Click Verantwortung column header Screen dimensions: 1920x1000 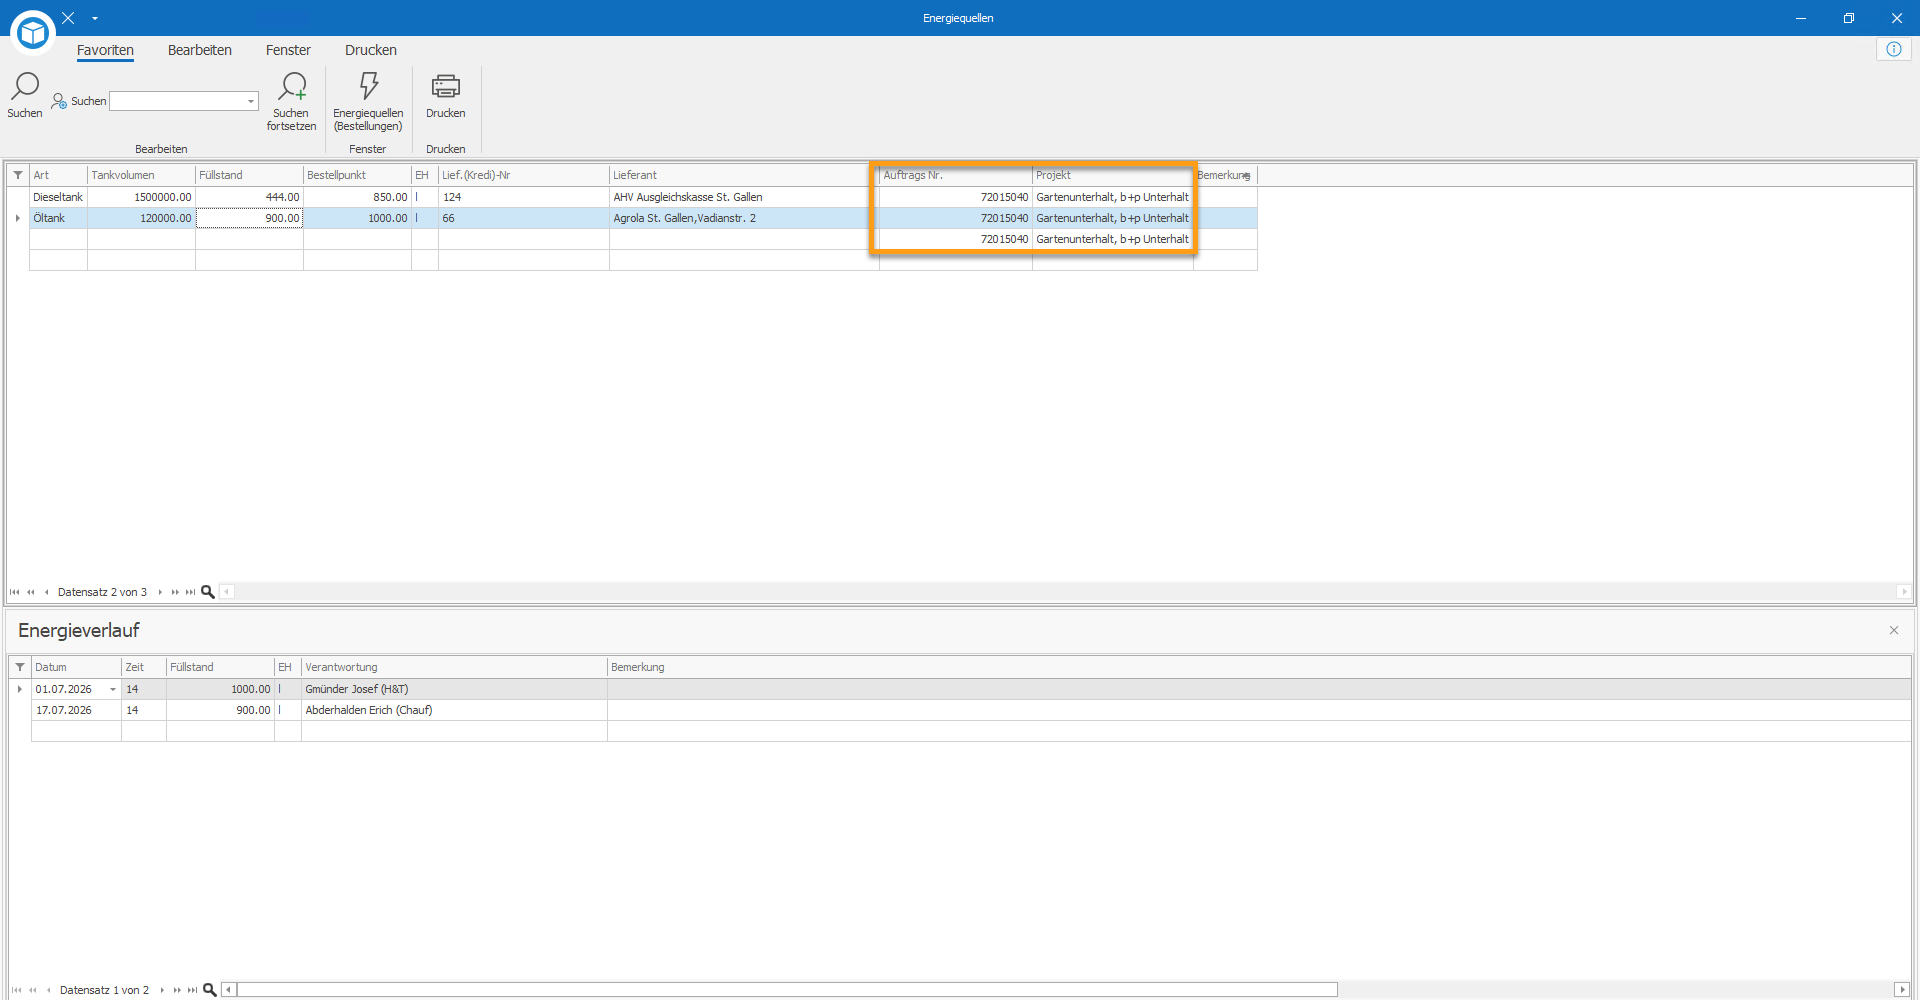coord(454,667)
